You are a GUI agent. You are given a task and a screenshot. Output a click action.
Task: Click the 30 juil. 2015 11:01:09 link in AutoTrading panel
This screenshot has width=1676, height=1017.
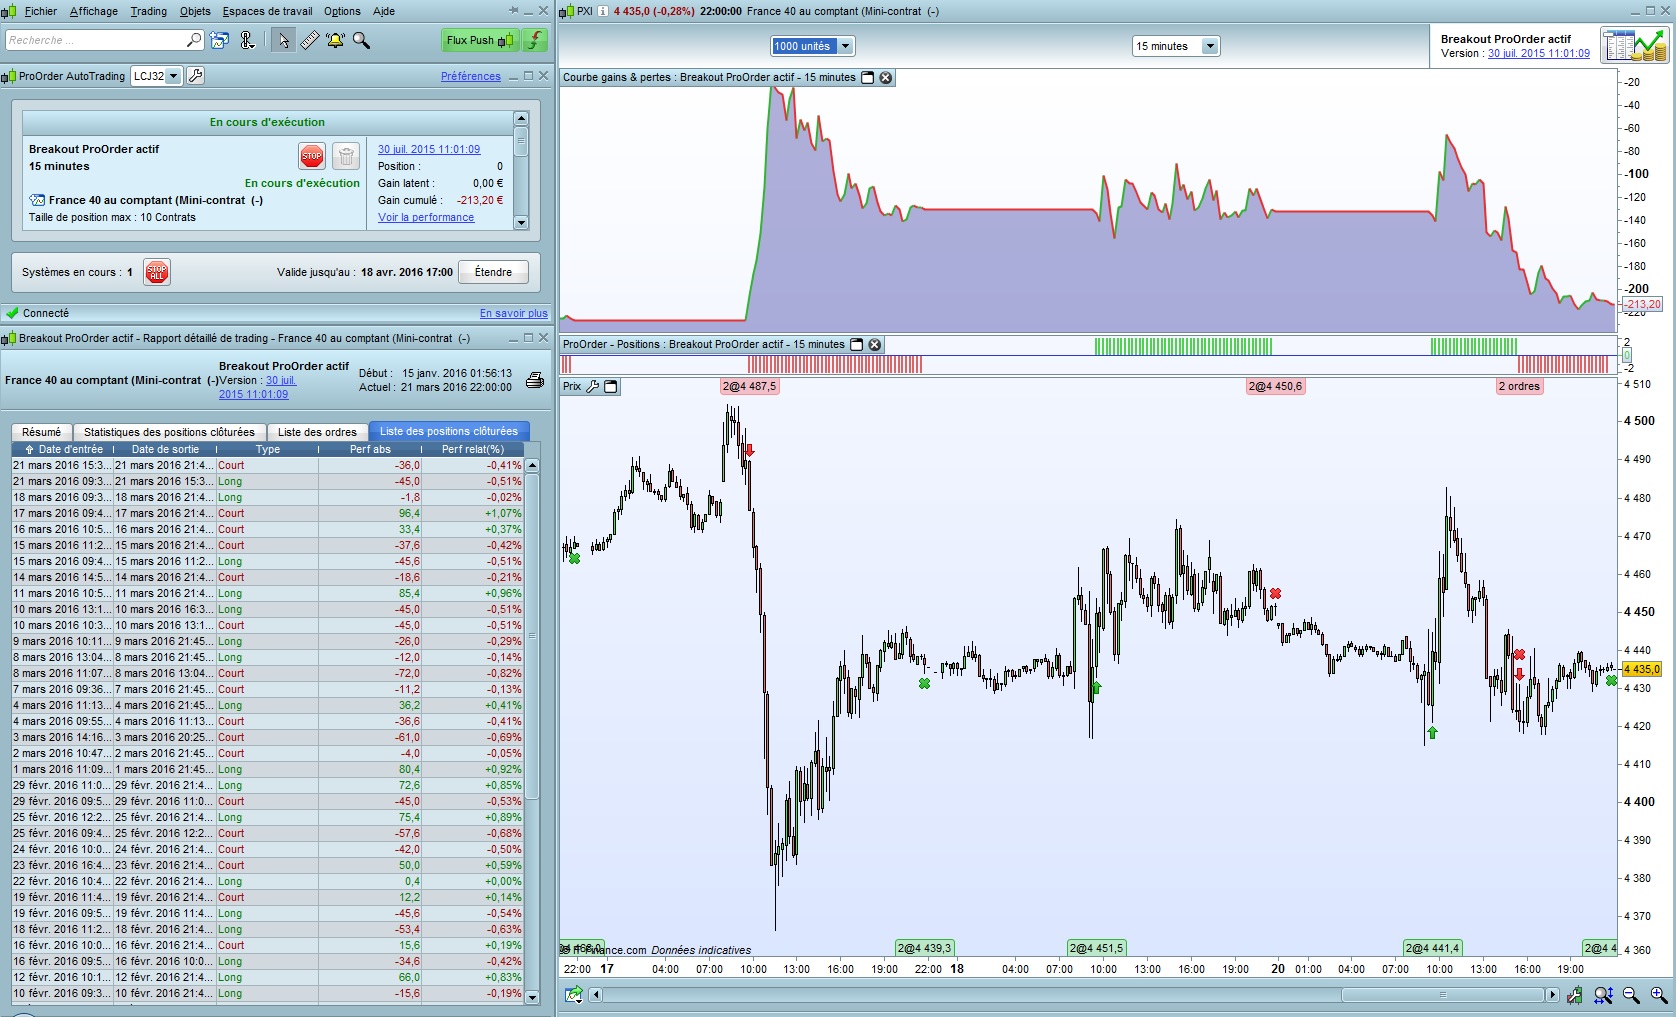[429, 149]
